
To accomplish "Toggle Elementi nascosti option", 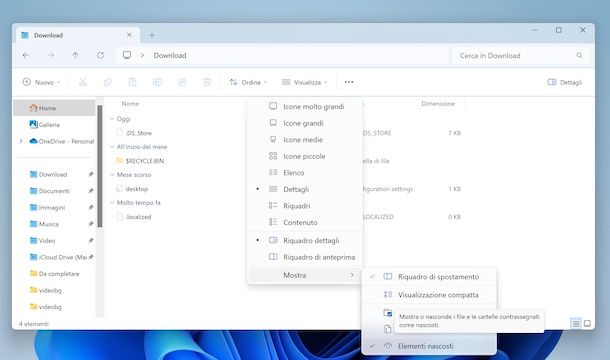I will [x=429, y=346].
